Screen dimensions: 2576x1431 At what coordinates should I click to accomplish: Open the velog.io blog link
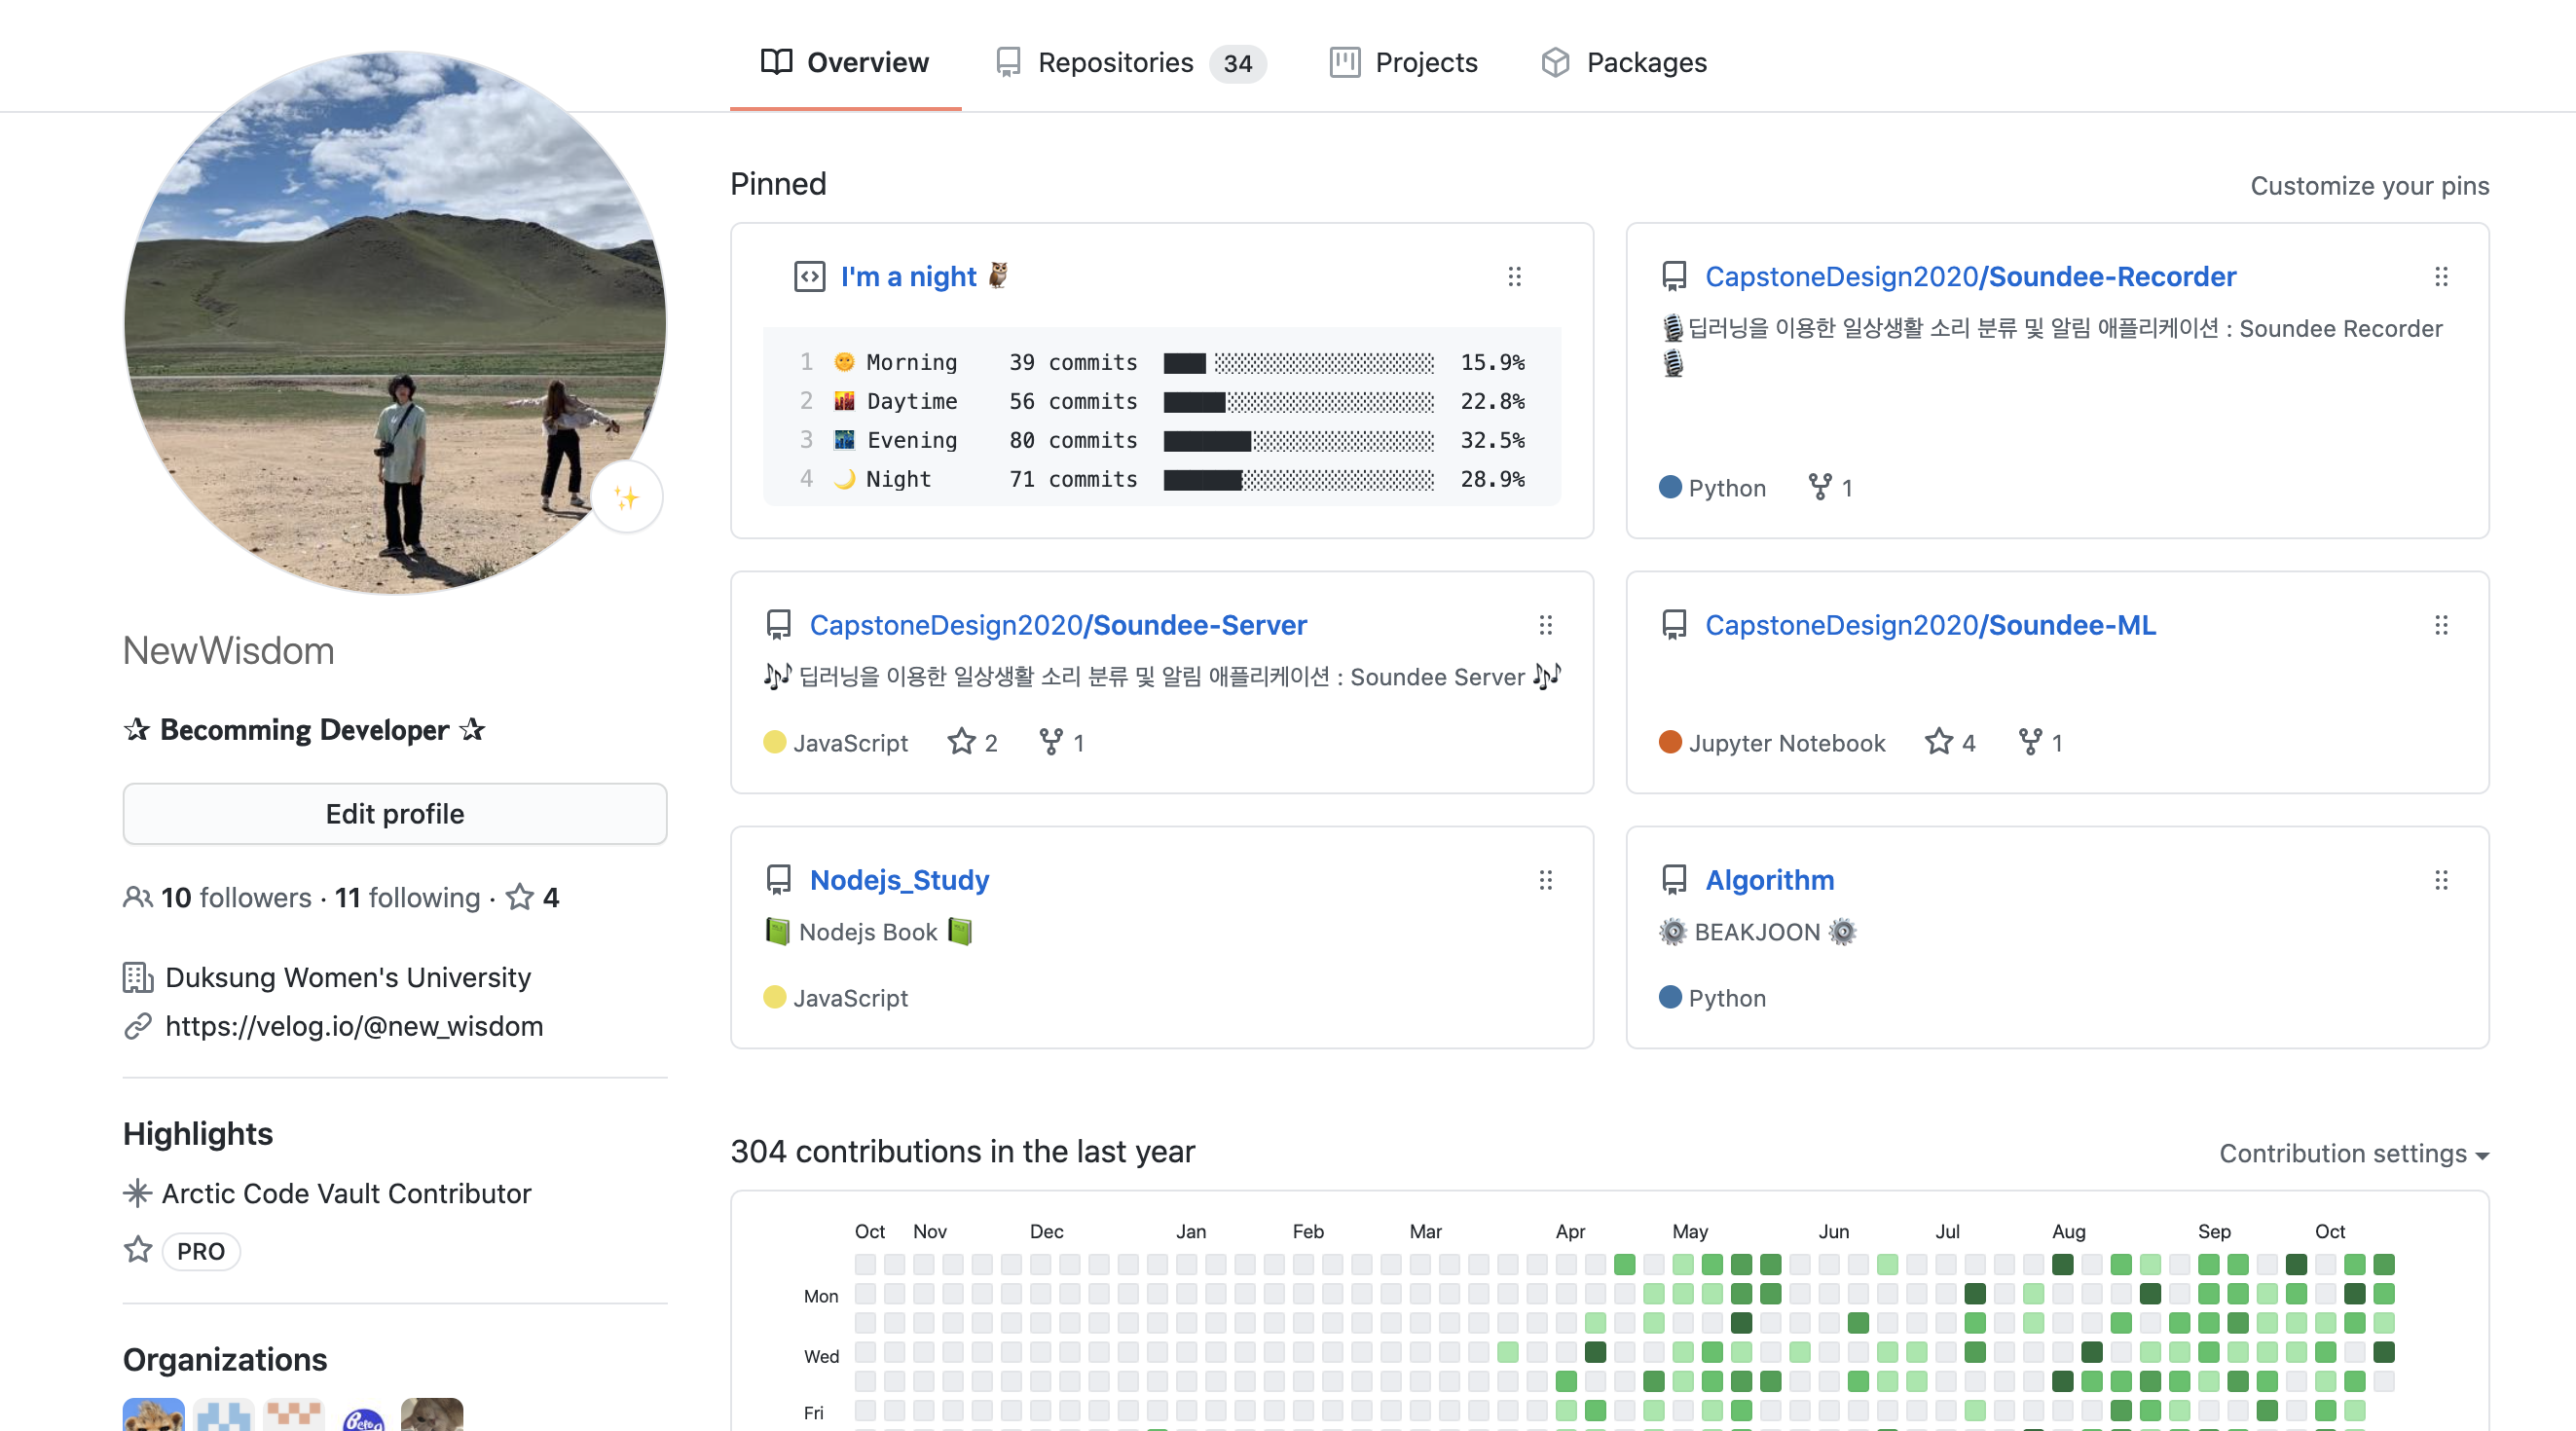pos(353,1026)
